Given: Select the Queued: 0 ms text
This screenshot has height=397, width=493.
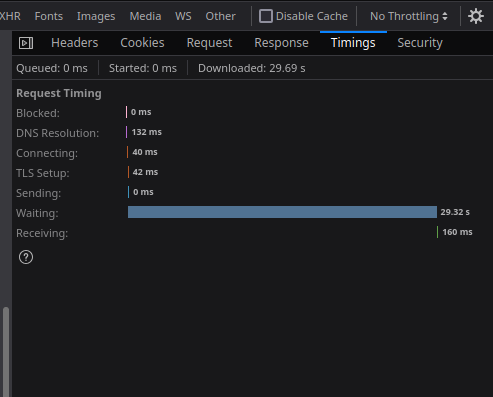Looking at the screenshot, I should point(52,68).
